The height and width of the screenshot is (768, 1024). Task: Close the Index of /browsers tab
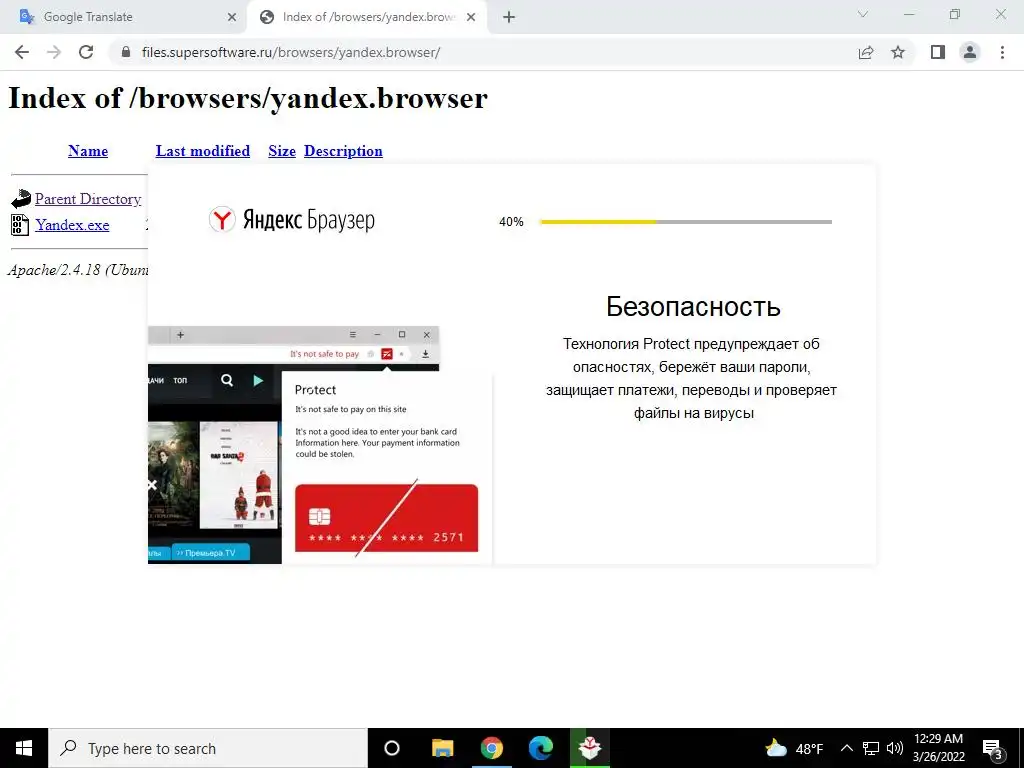point(471,18)
